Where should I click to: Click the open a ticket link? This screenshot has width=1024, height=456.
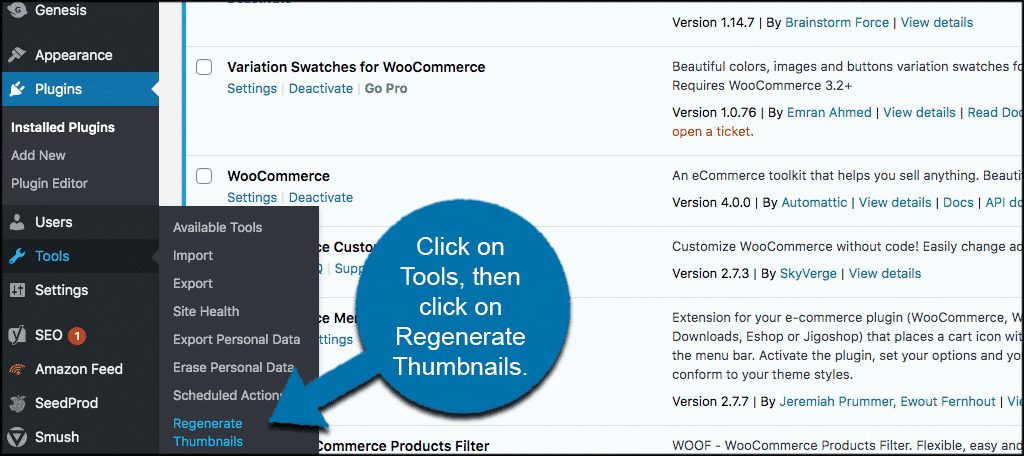pos(712,131)
